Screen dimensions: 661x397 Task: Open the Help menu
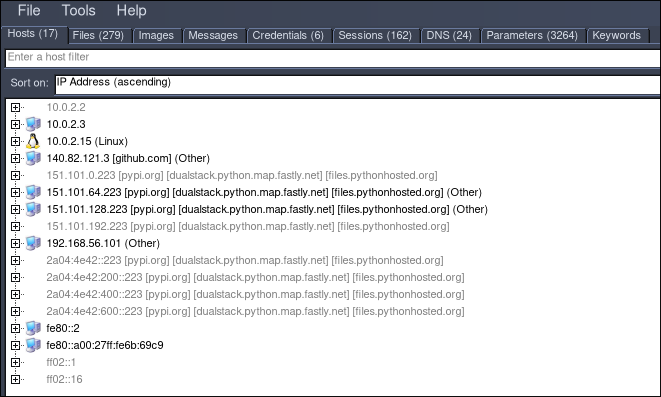click(132, 11)
